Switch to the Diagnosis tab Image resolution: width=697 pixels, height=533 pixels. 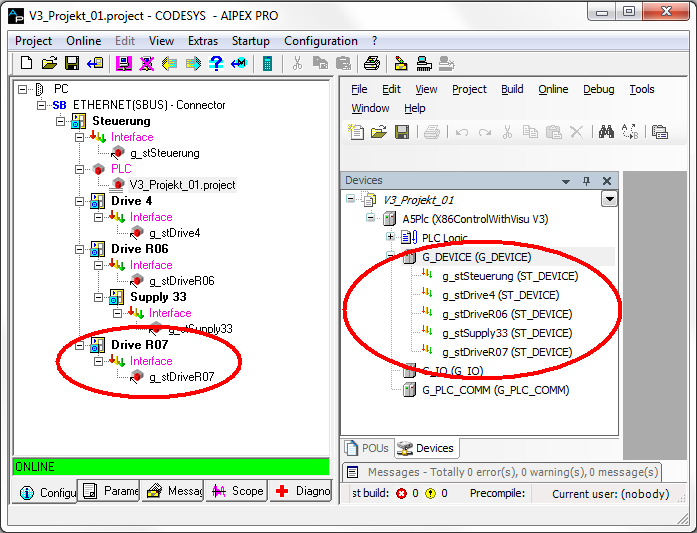tap(301, 491)
